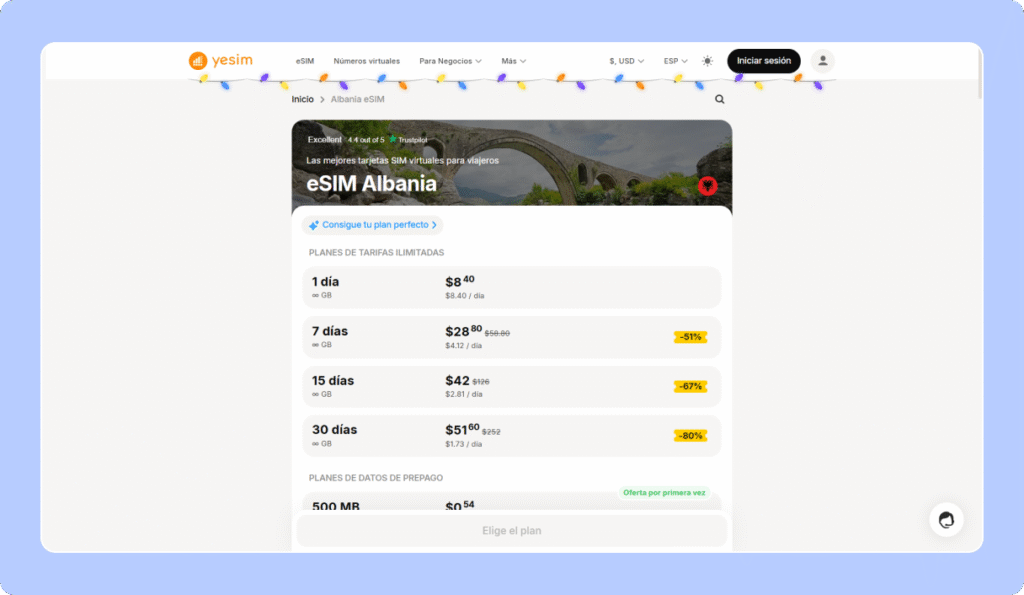Open the support chat bubble icon
Image resolution: width=1024 pixels, height=595 pixels.
tap(945, 520)
